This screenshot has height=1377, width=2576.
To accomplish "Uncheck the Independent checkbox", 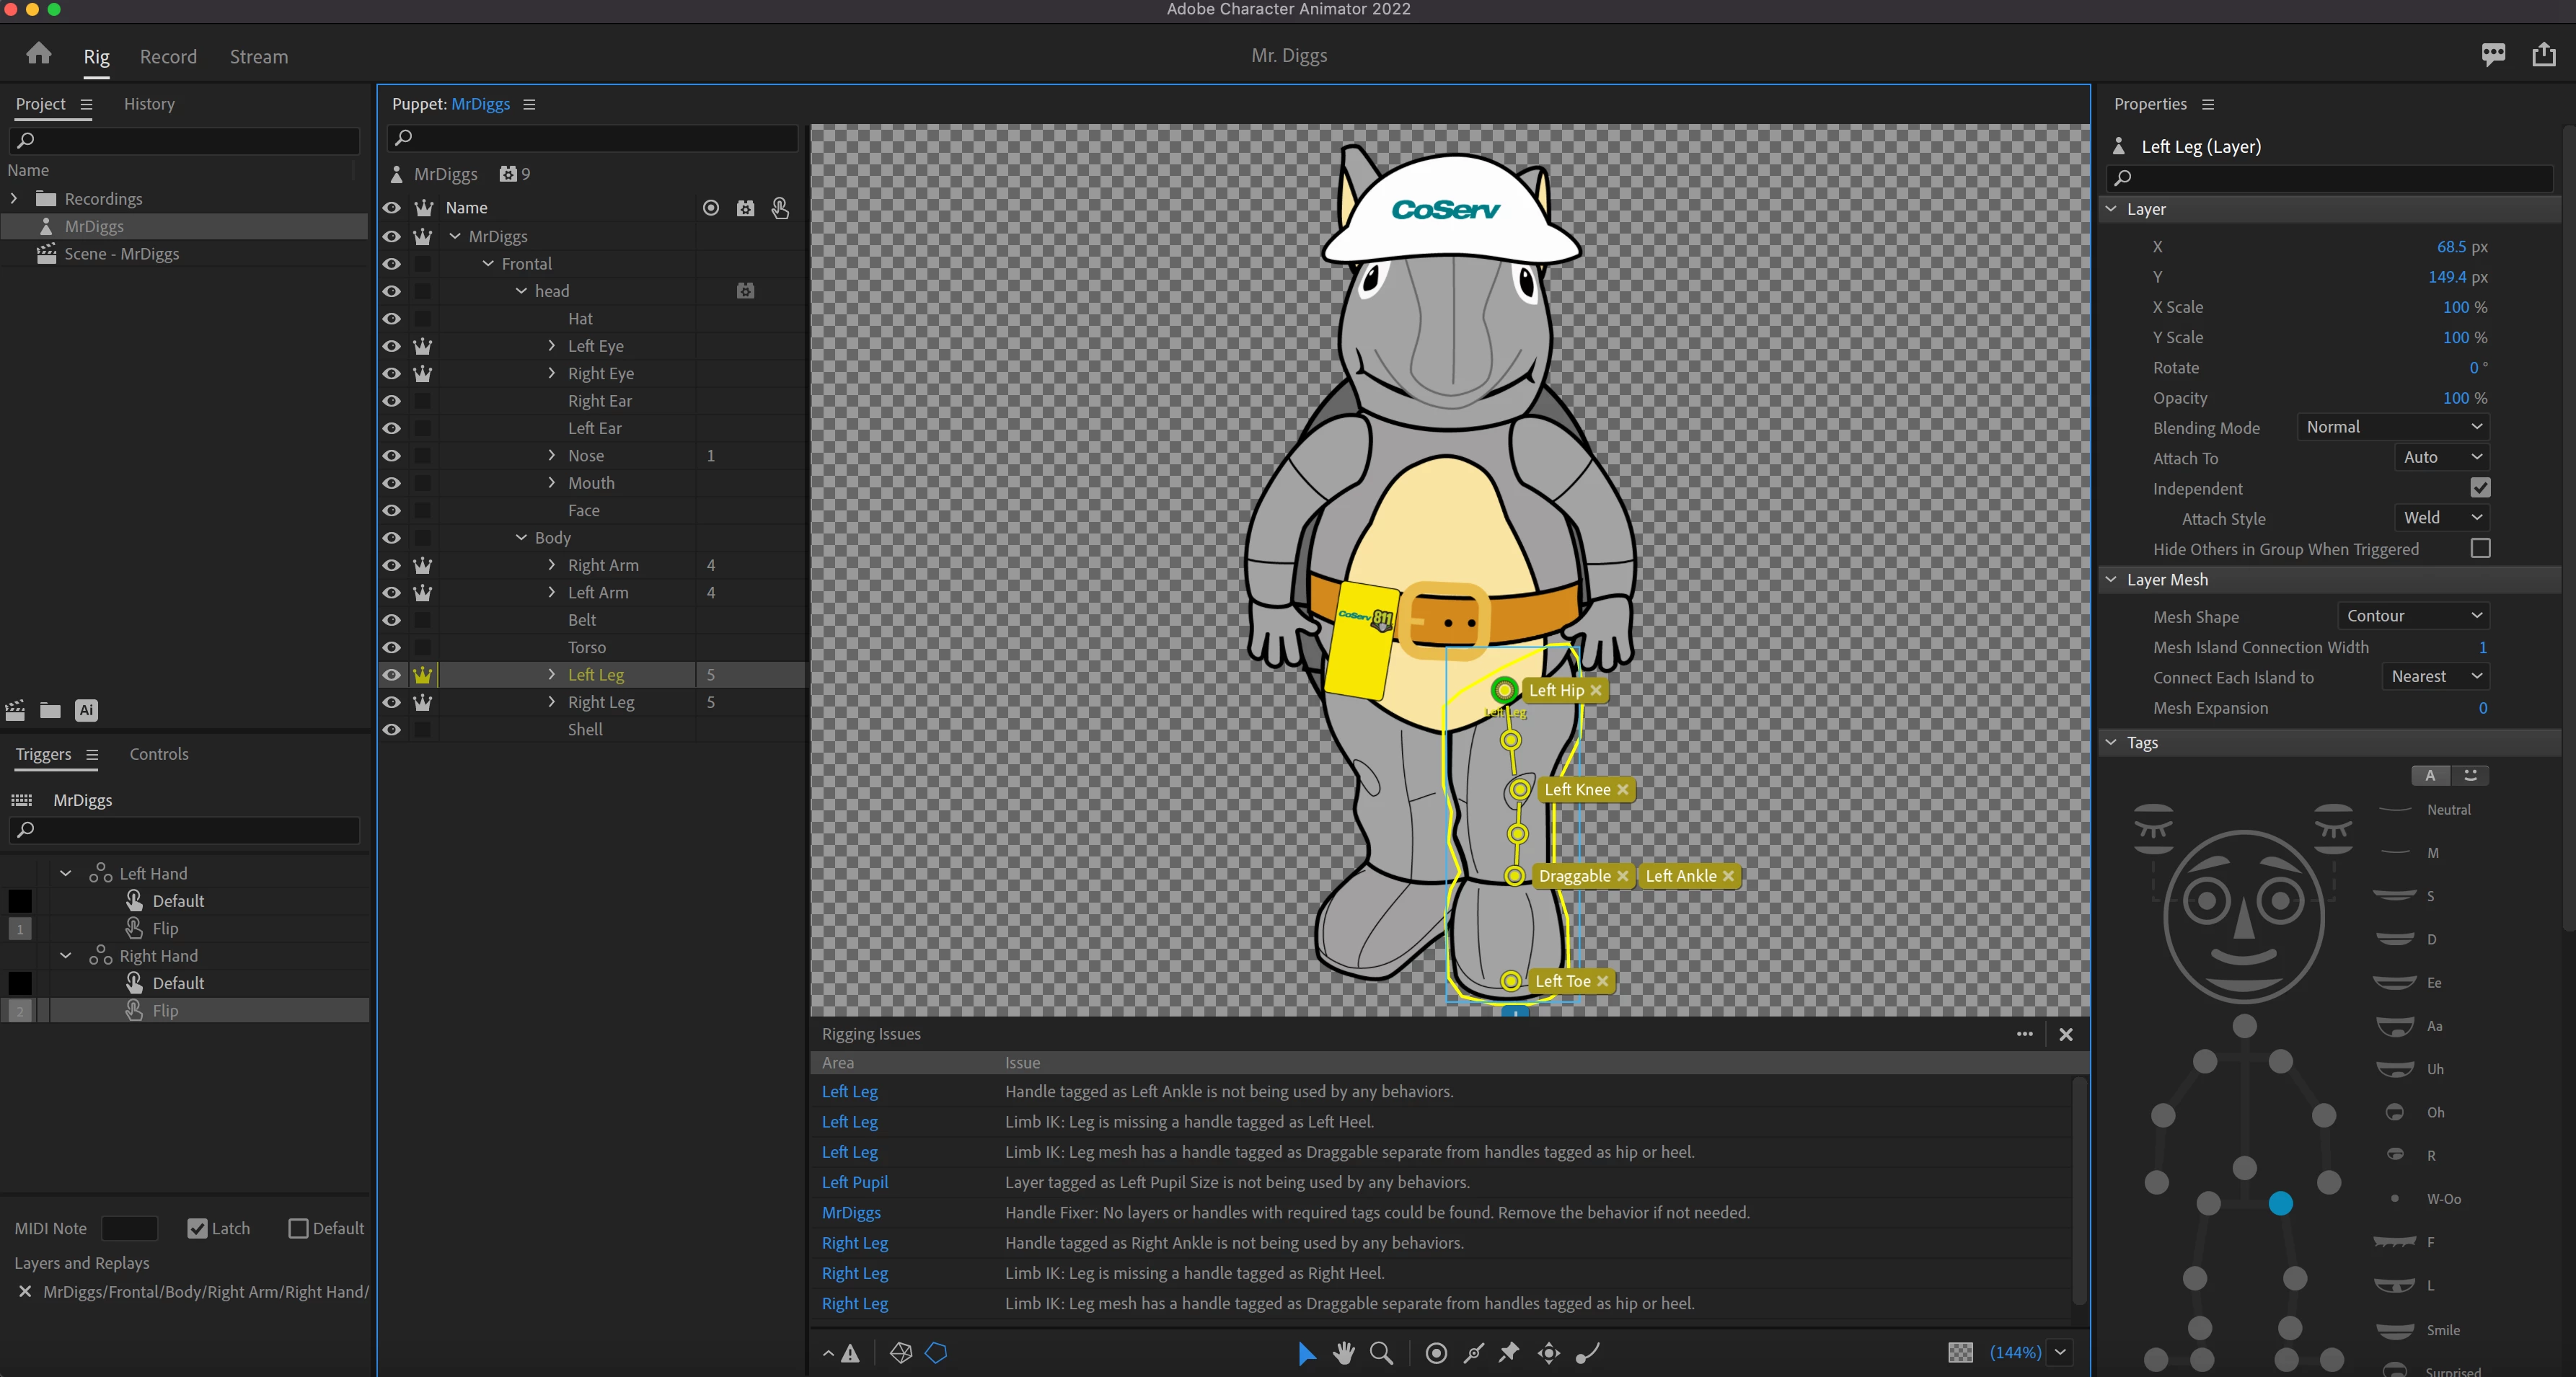I will click(x=2480, y=488).
